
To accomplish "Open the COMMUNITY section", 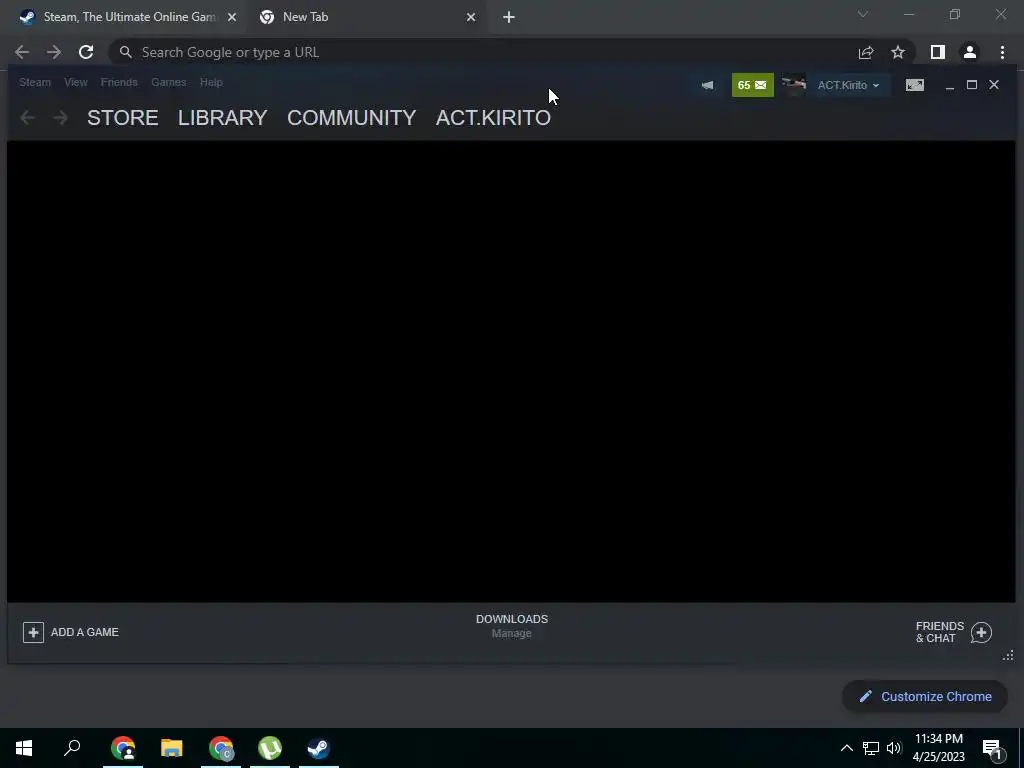I will (x=351, y=118).
